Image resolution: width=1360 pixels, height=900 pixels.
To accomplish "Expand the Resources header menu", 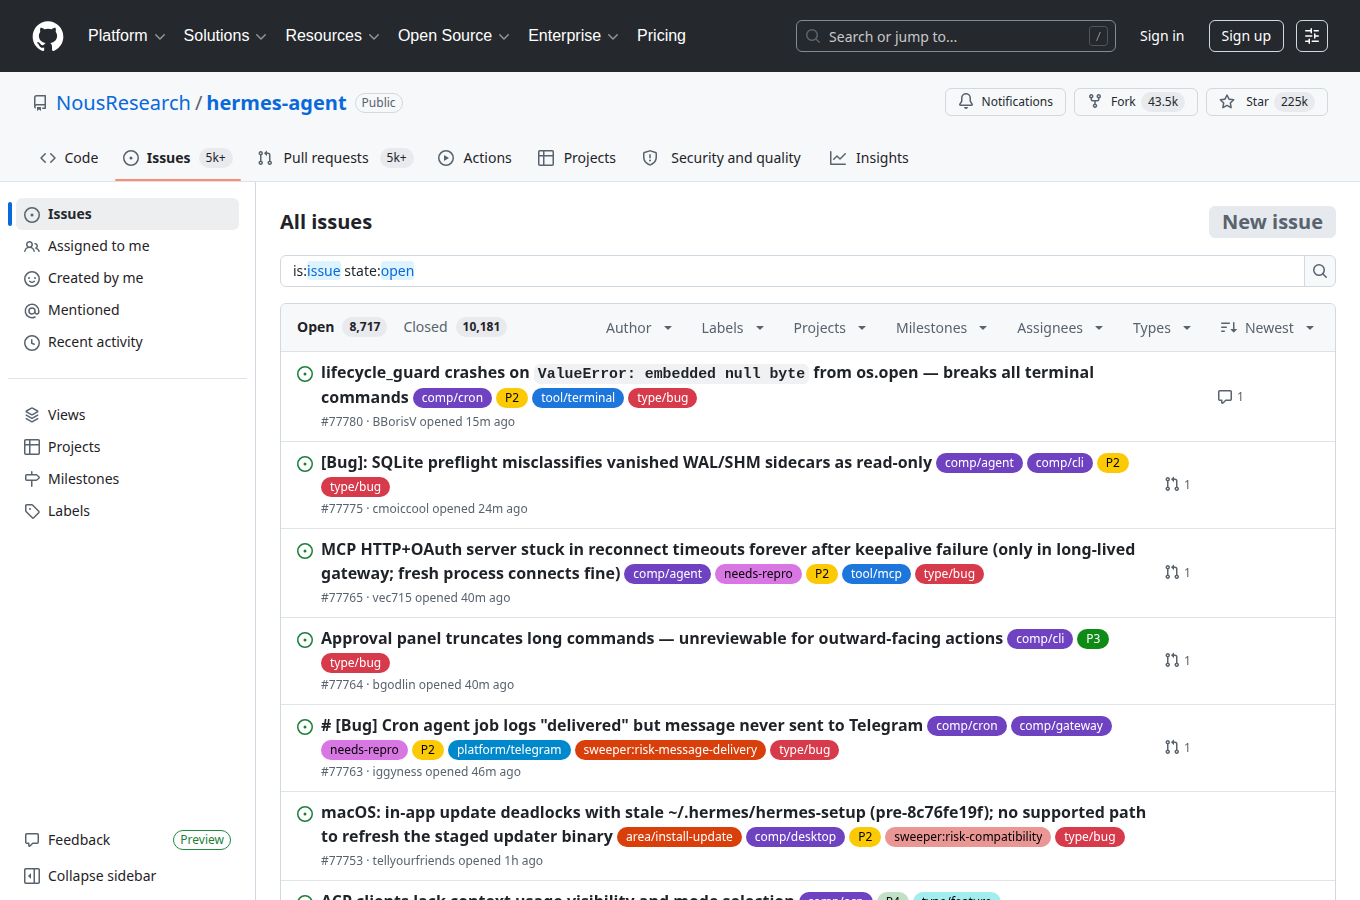I will (332, 36).
